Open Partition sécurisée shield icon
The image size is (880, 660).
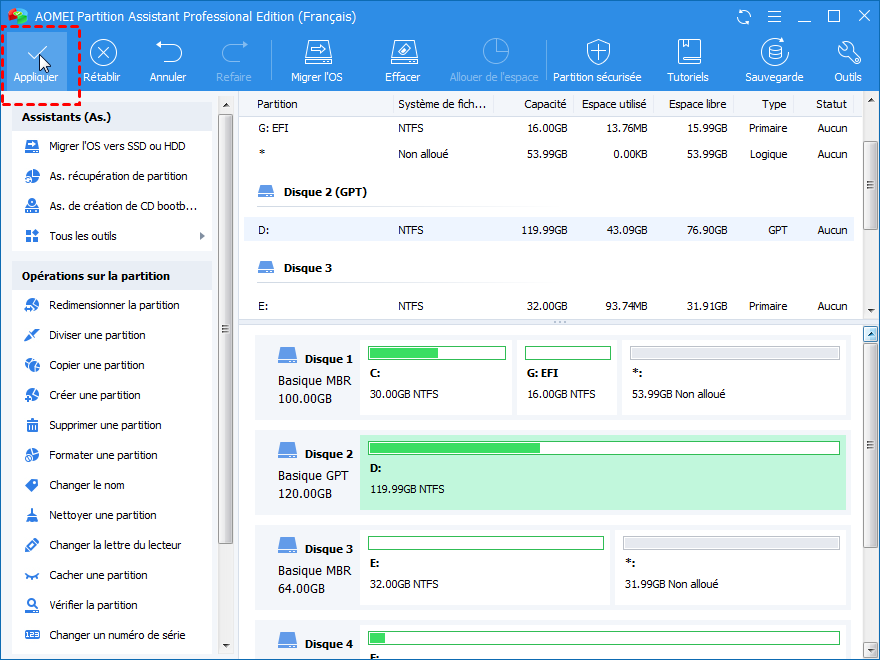[597, 53]
